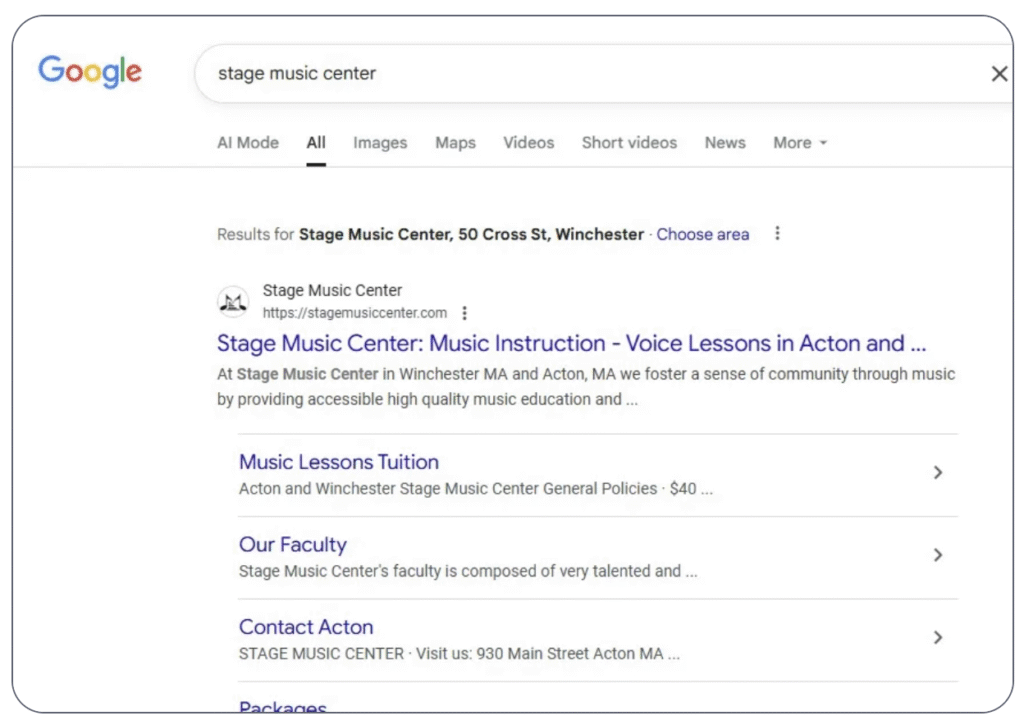Screen dimensions: 1024x725
Task: Expand the More dropdown
Action: pos(800,142)
